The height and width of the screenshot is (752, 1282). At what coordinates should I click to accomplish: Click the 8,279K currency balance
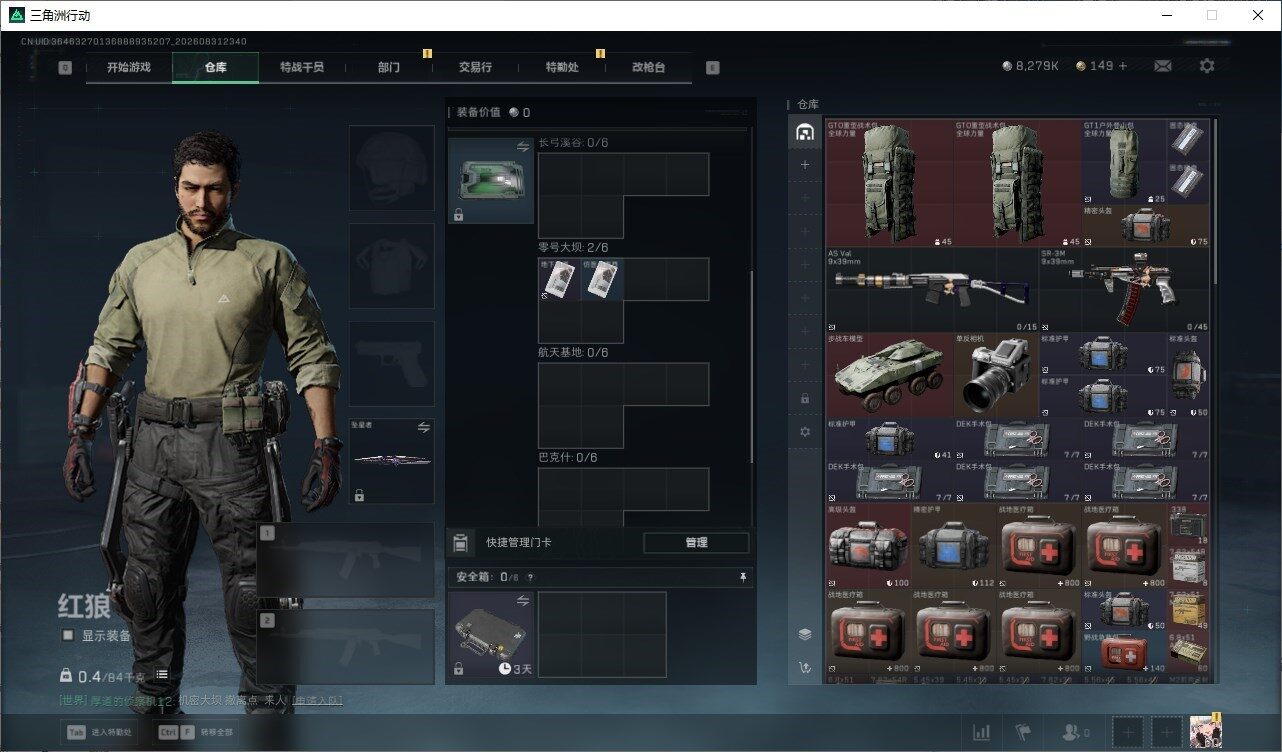(x=1030, y=66)
